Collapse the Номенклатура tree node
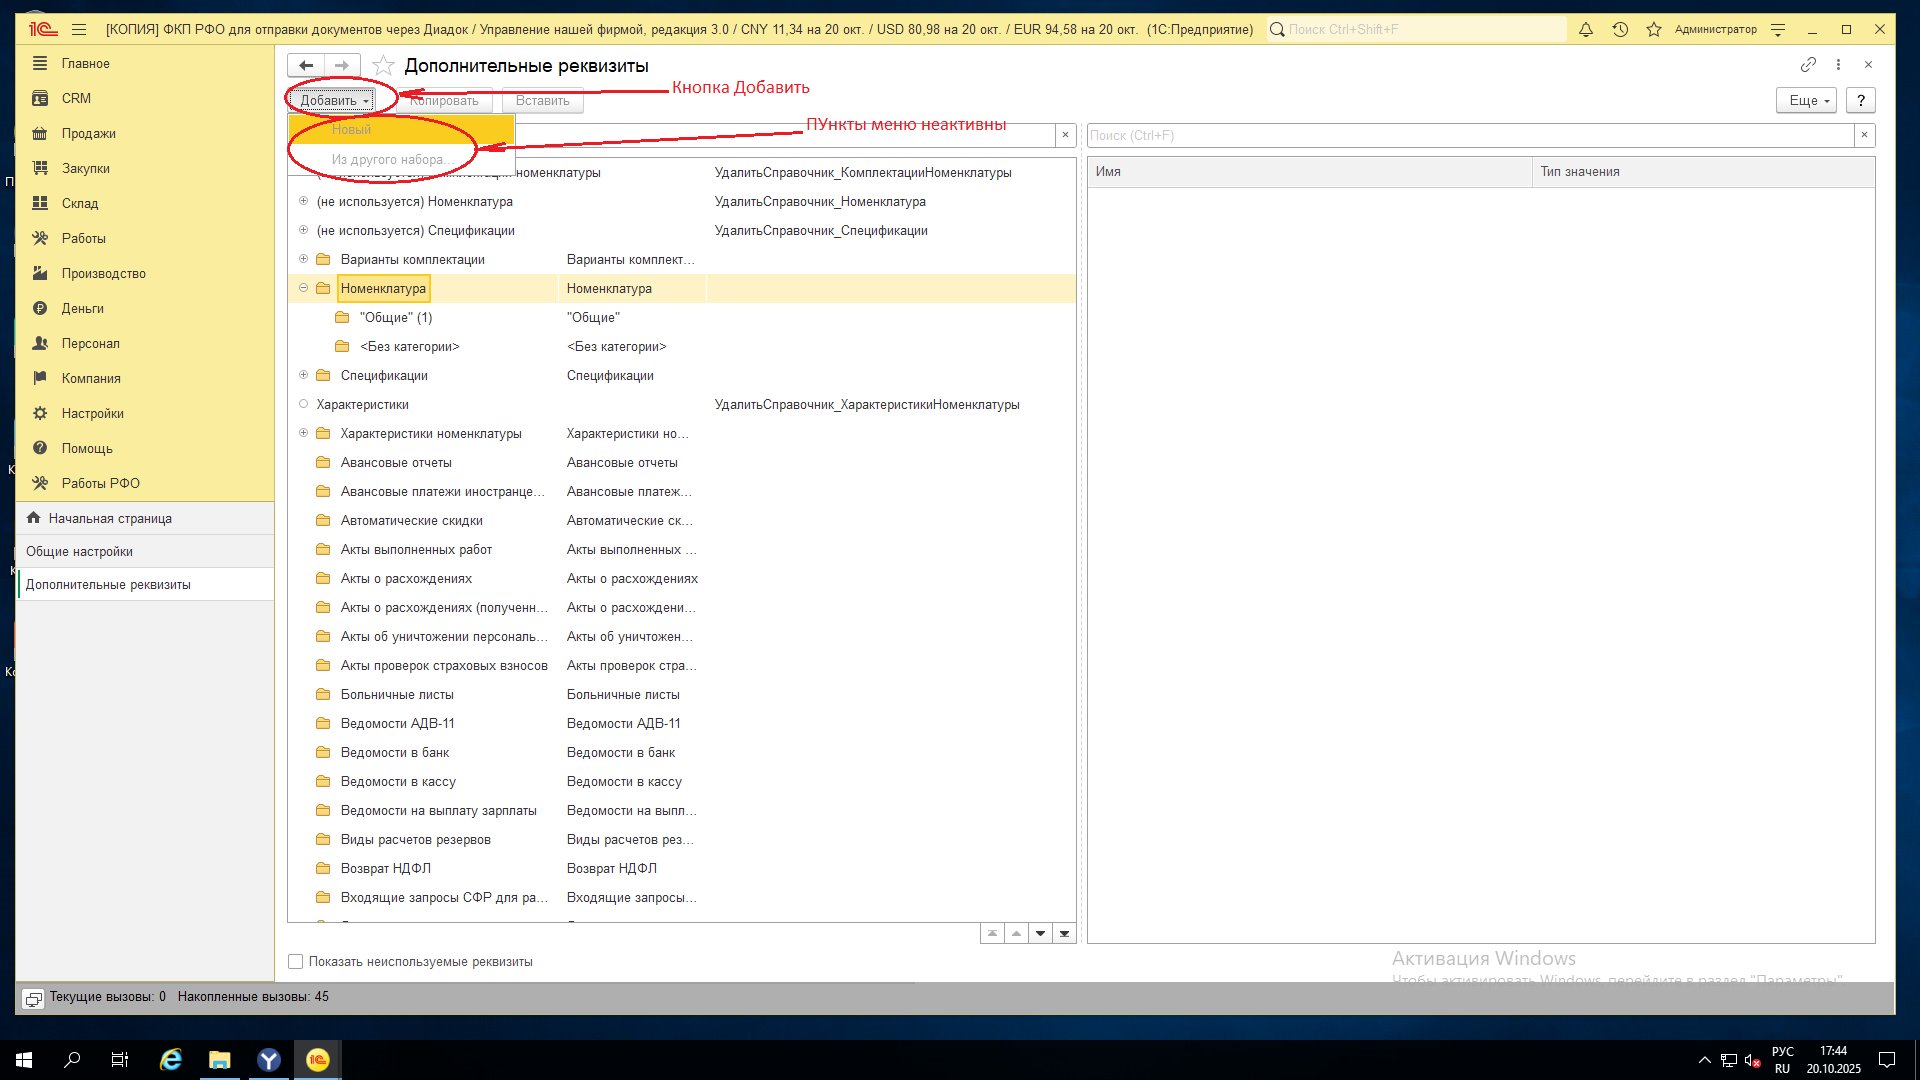The image size is (1920, 1080). coord(303,288)
